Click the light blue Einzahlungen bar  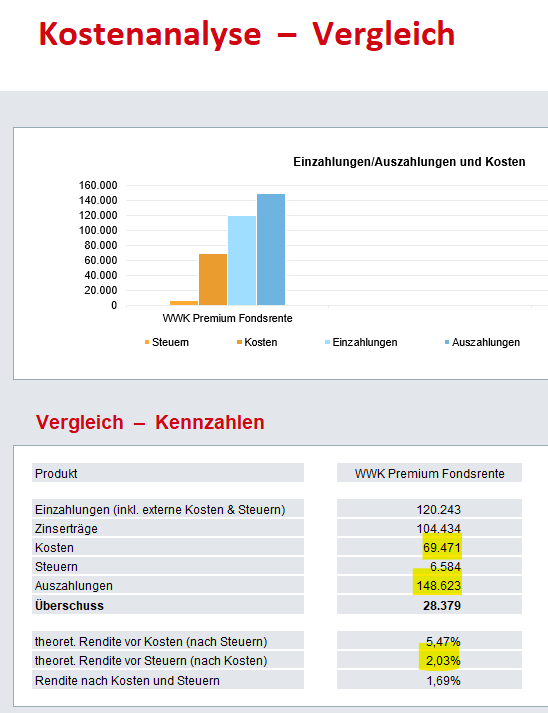[x=242, y=261]
